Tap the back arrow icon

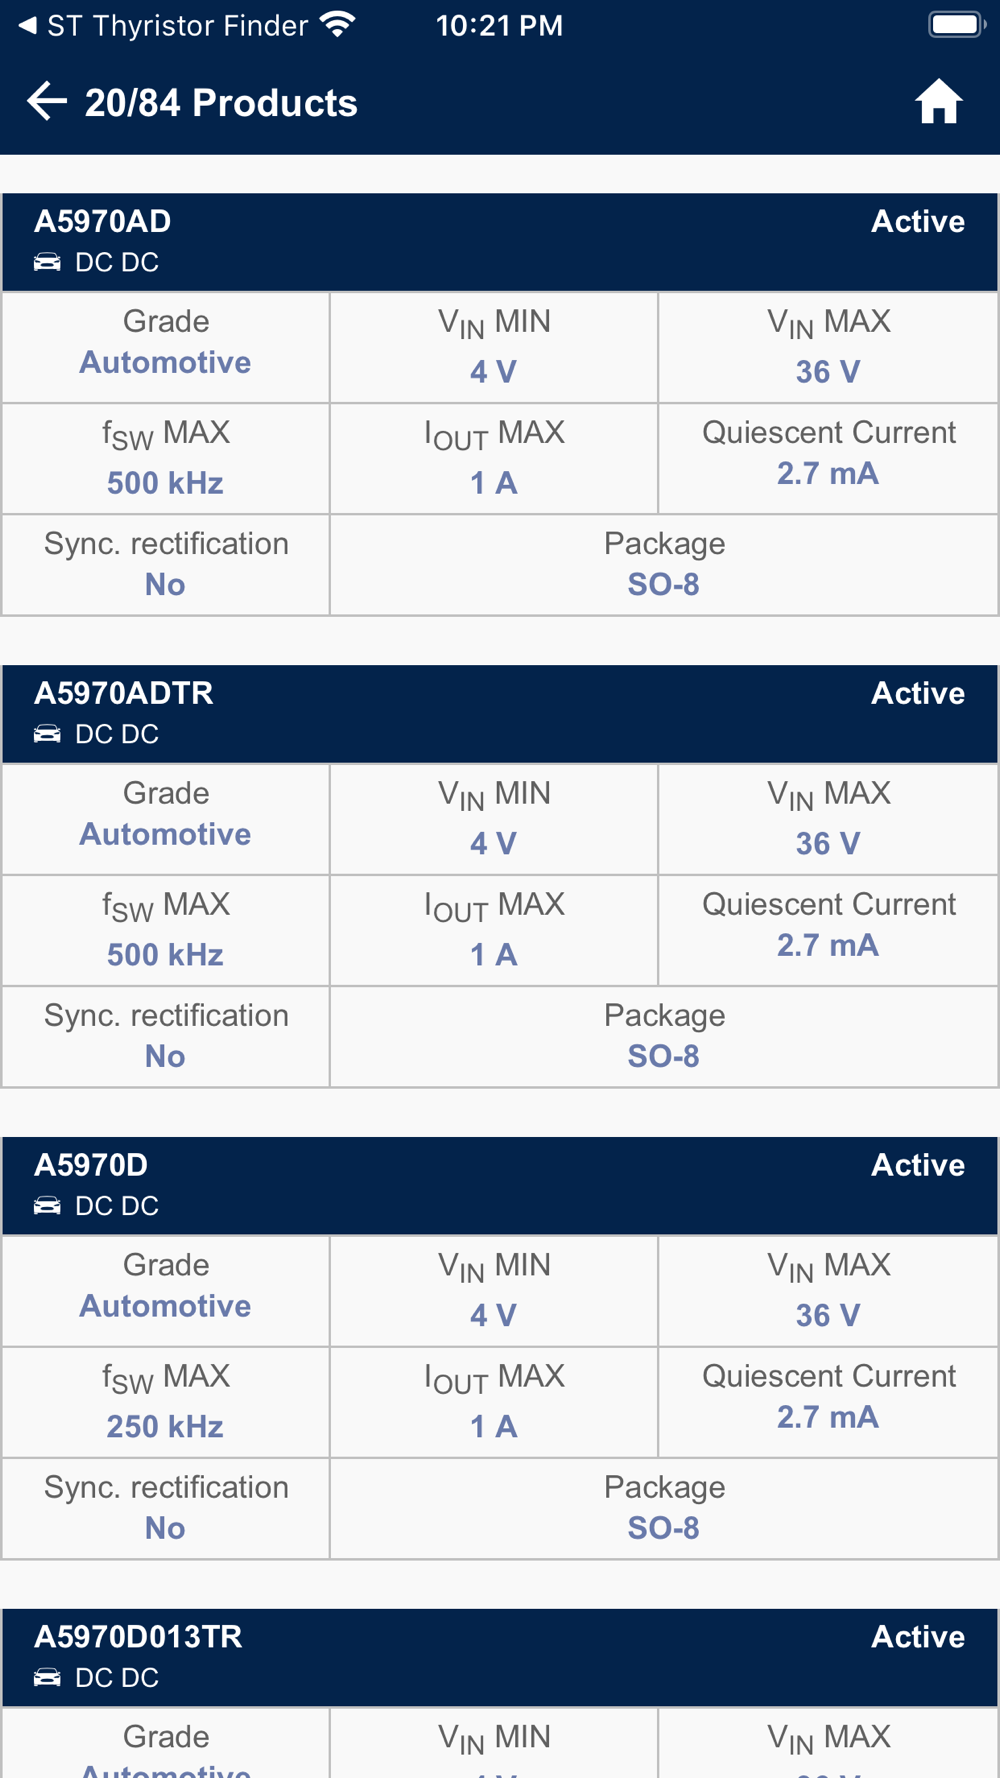pyautogui.click(x=46, y=102)
